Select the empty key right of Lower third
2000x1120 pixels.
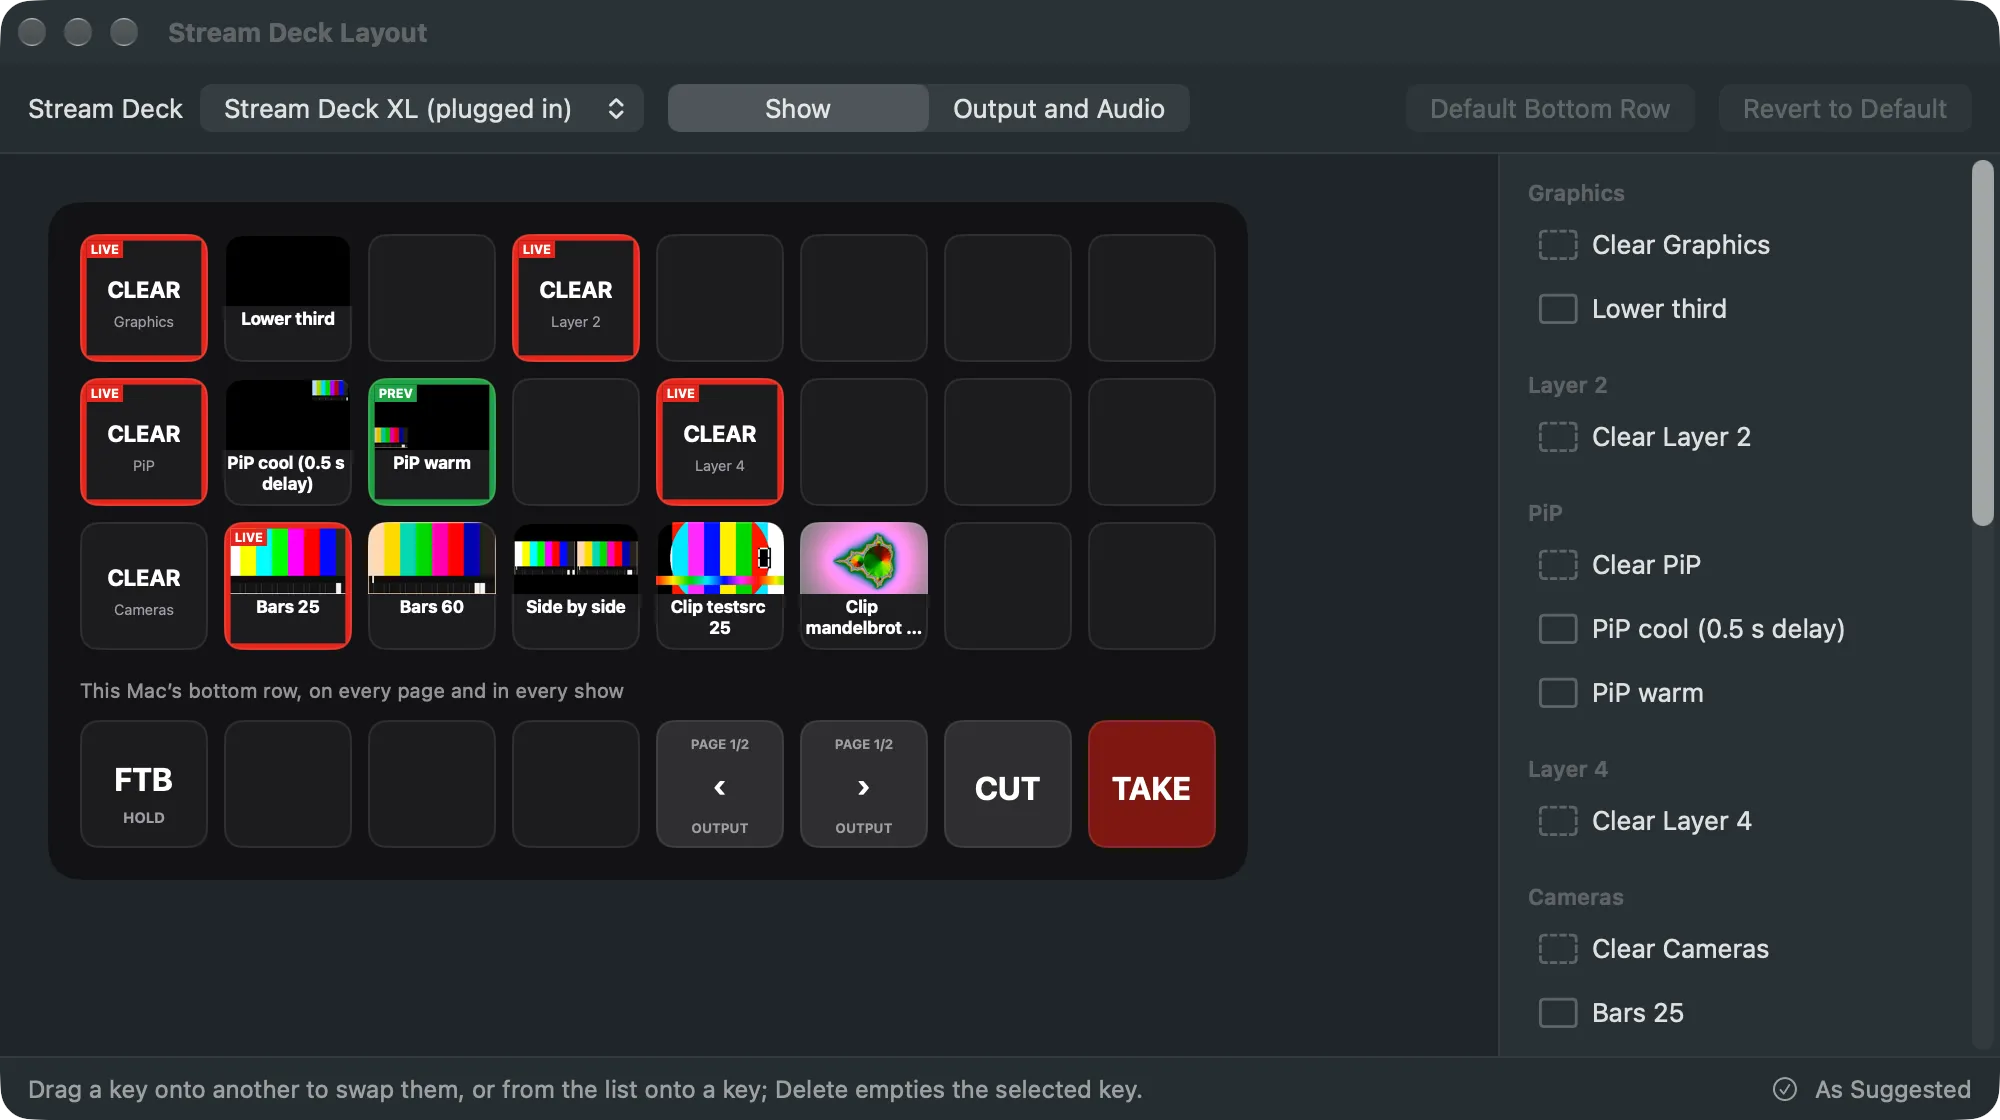[432, 298]
